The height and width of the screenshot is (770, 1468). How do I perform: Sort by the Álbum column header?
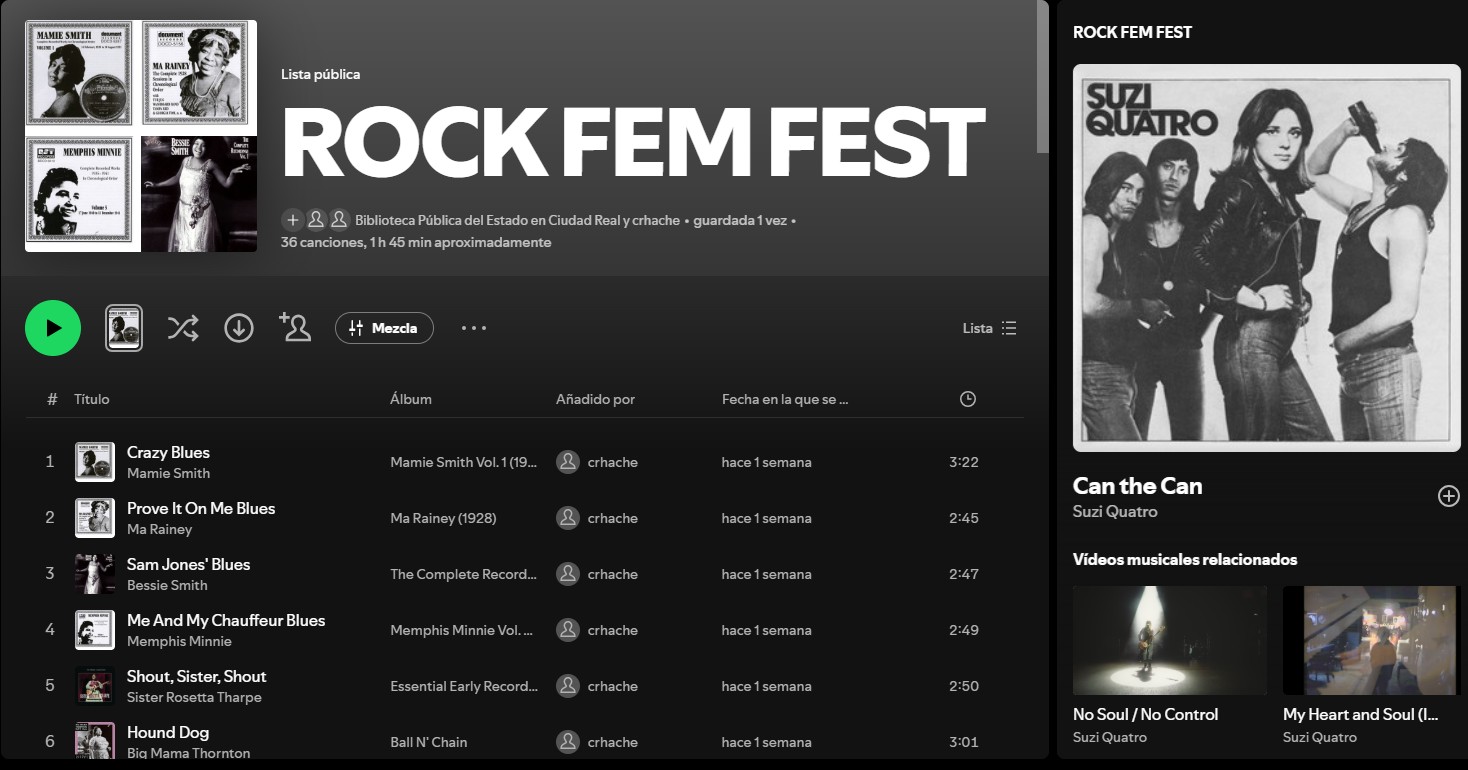411,399
